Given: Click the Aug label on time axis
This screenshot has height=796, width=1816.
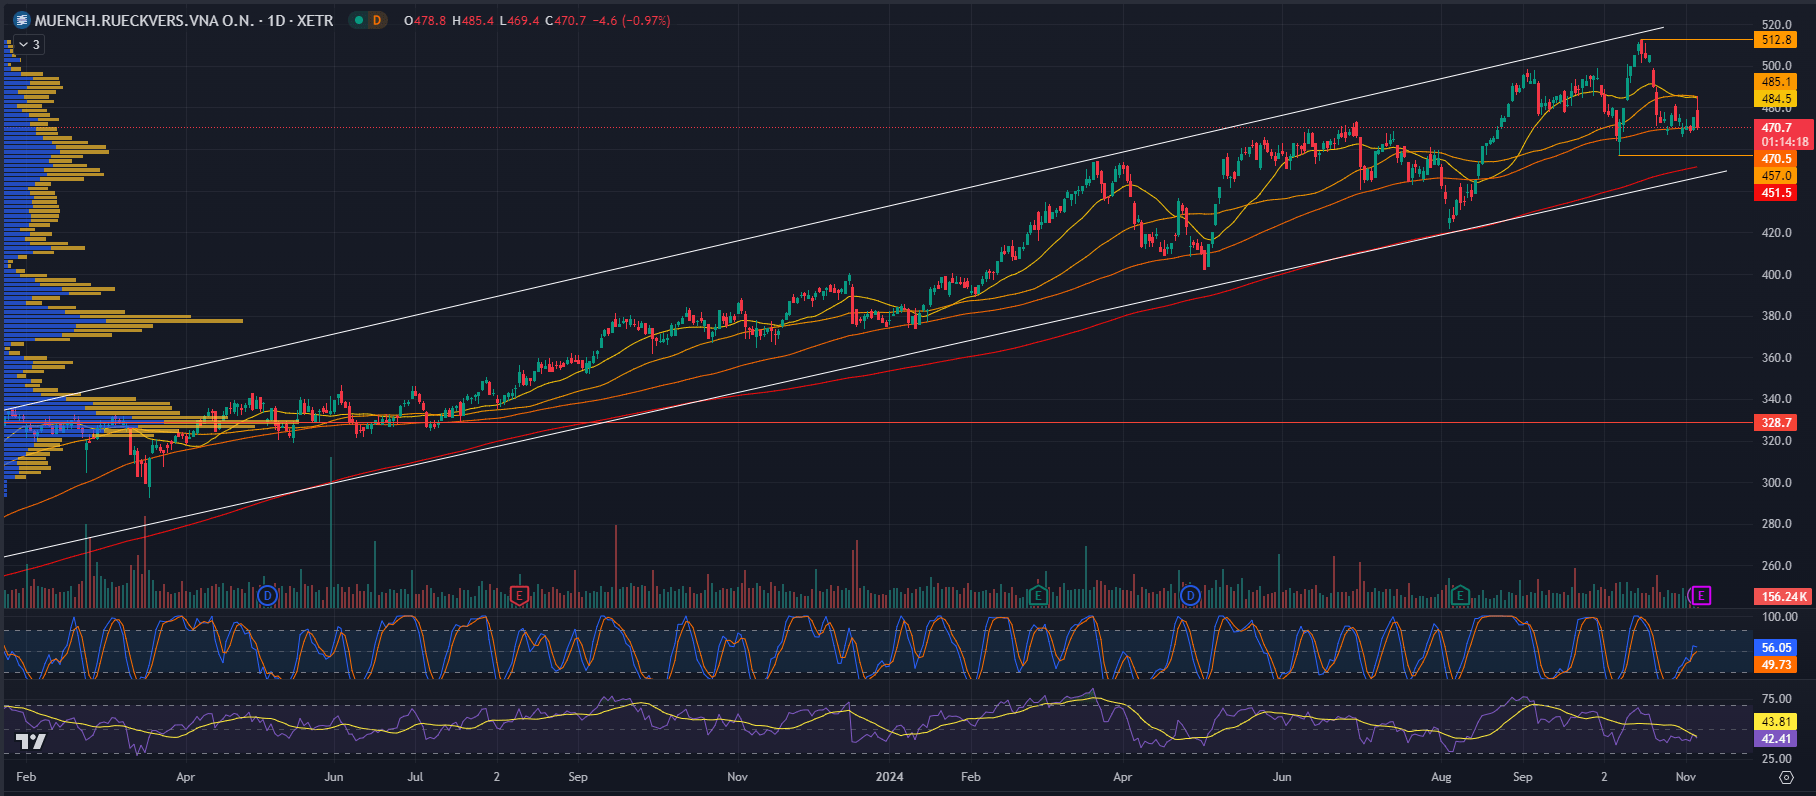Looking at the screenshot, I should [x=1441, y=777].
